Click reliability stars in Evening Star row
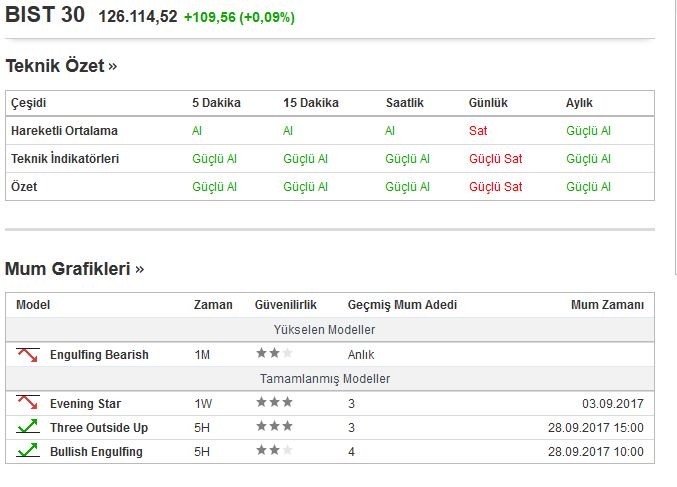The image size is (677, 487). click(x=274, y=403)
